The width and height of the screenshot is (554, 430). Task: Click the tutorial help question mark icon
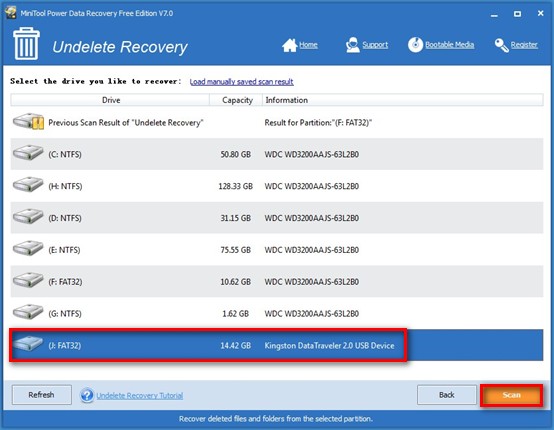click(87, 395)
